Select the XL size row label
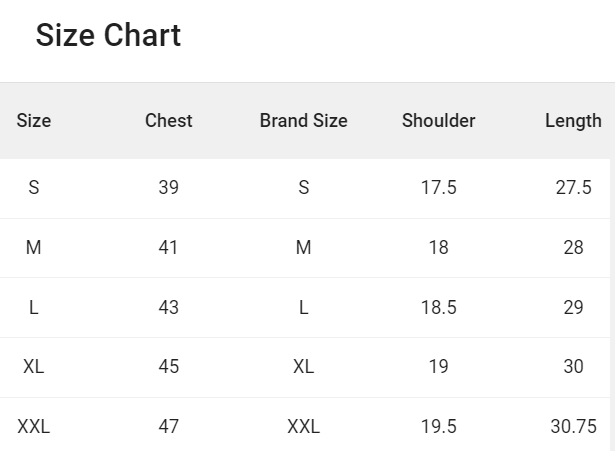 click(34, 367)
